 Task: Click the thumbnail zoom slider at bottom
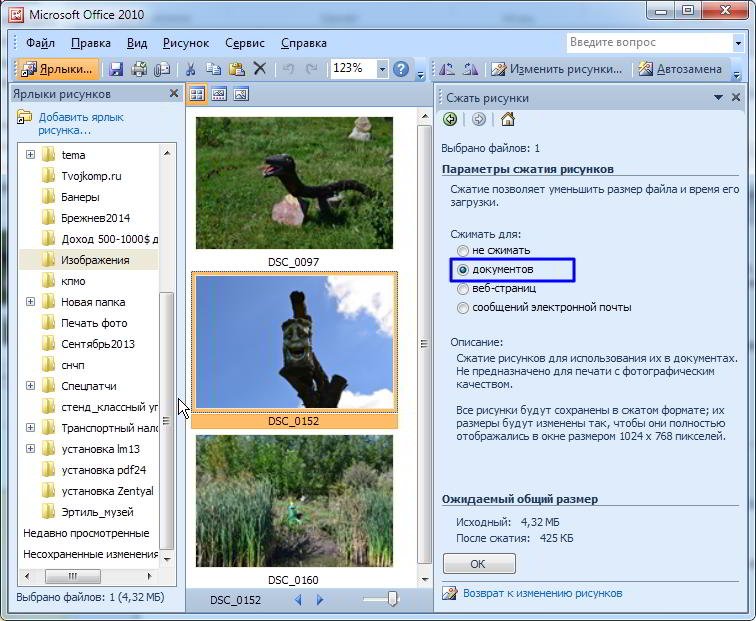[x=392, y=599]
